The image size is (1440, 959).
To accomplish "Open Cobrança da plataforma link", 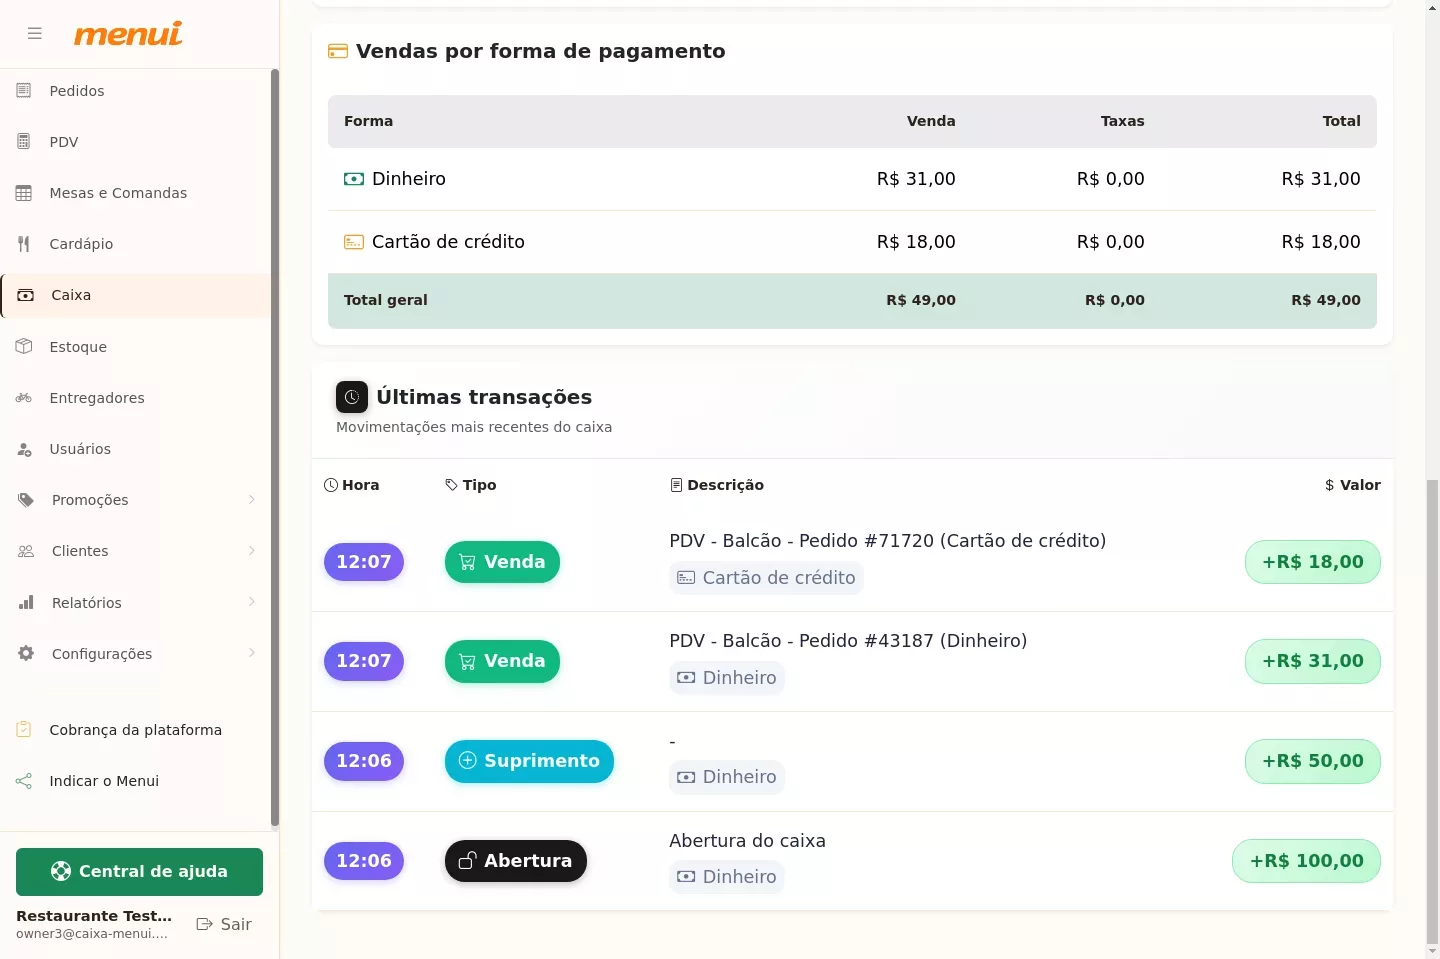I will (136, 730).
